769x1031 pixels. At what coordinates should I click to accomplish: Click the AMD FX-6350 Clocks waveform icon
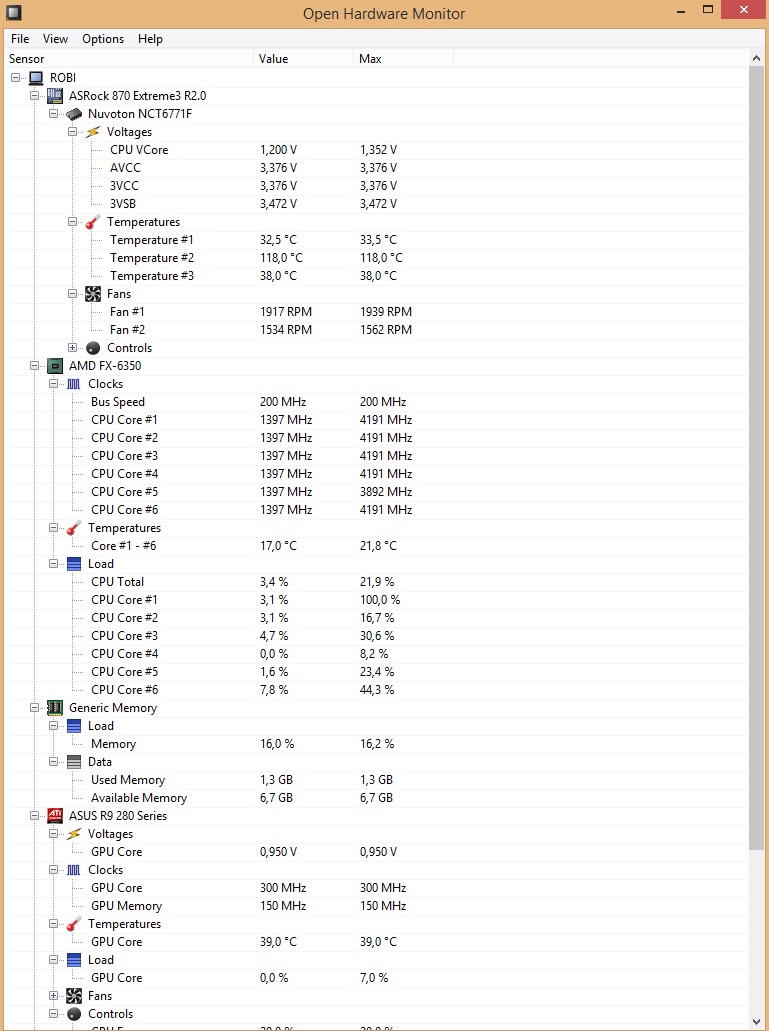click(x=74, y=384)
